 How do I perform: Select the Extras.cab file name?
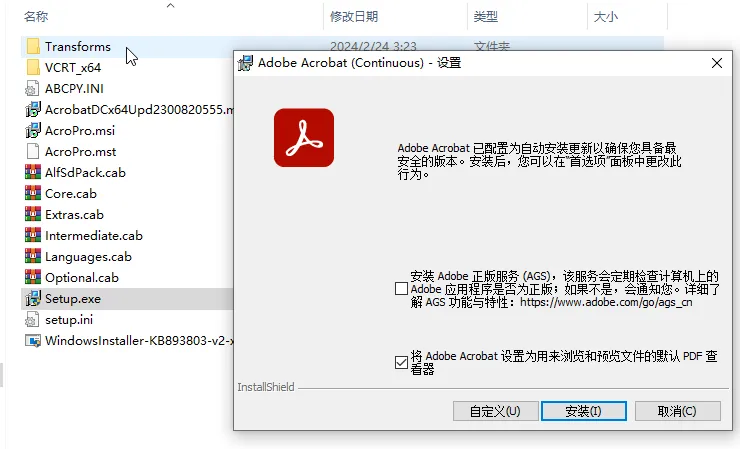(x=74, y=215)
